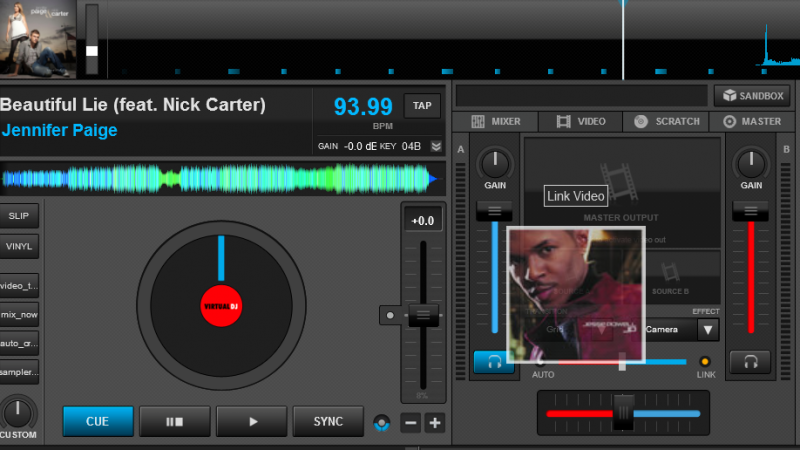The image size is (800, 450).
Task: Click the empty field left of SANDBOX
Action: [x=582, y=95]
